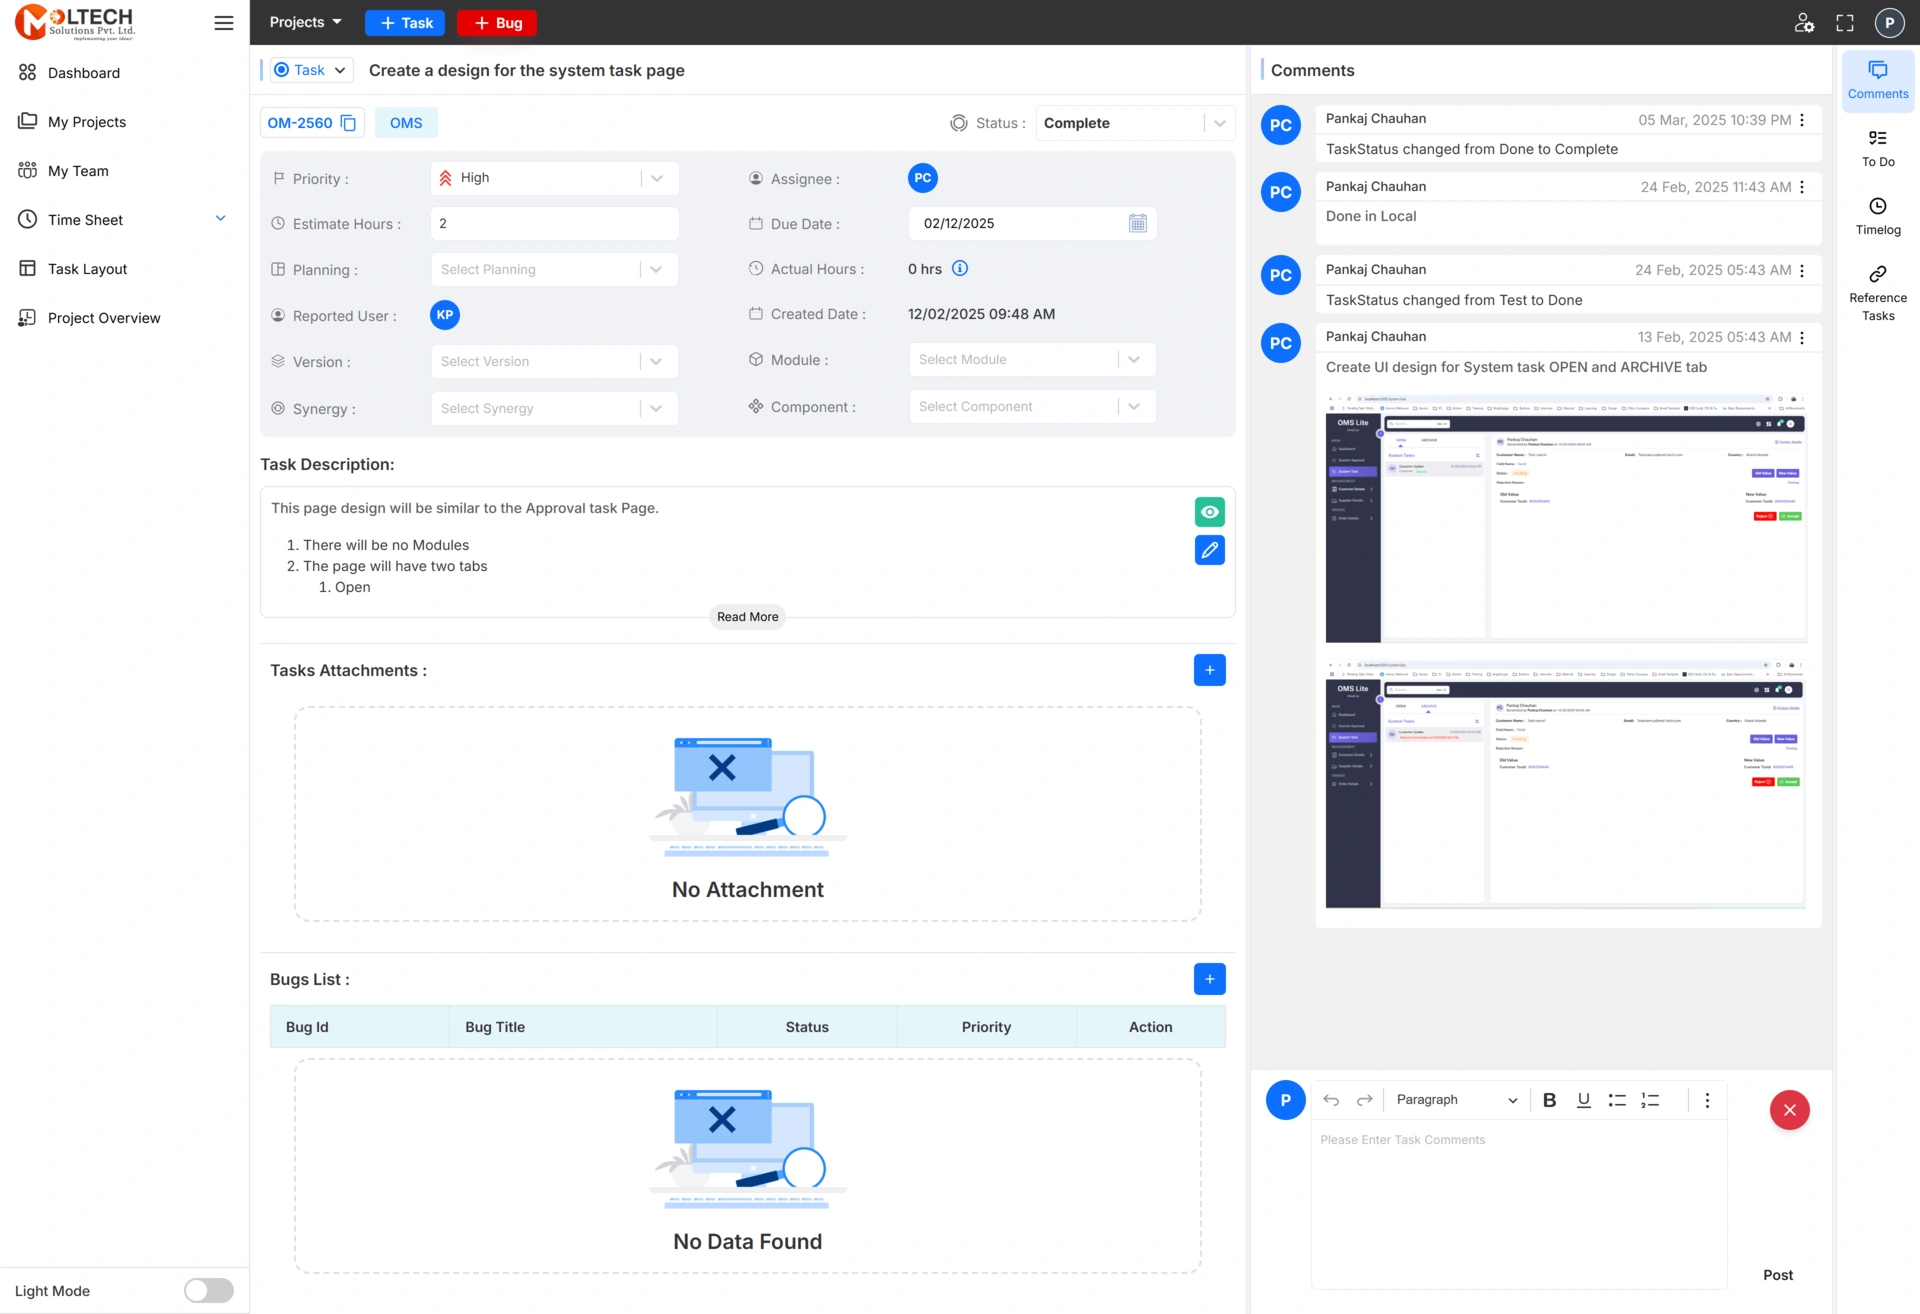
Task: Click the fullscreen icon in top bar
Action: click(x=1845, y=23)
